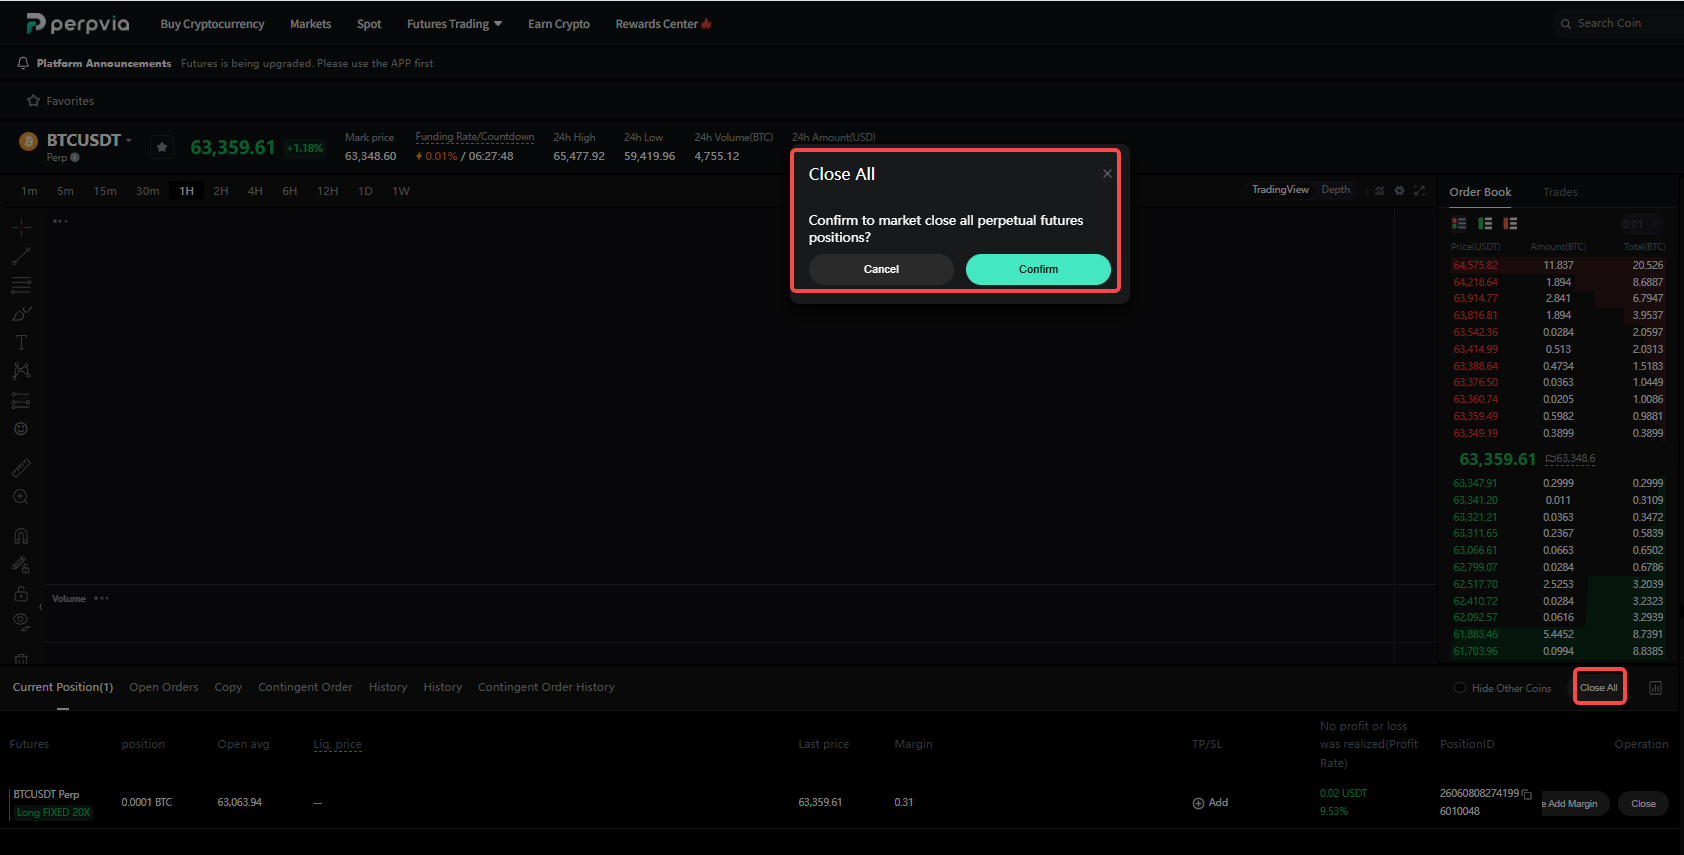Expand the BTCUSDT pair selector
1684x855 pixels.
(x=89, y=140)
